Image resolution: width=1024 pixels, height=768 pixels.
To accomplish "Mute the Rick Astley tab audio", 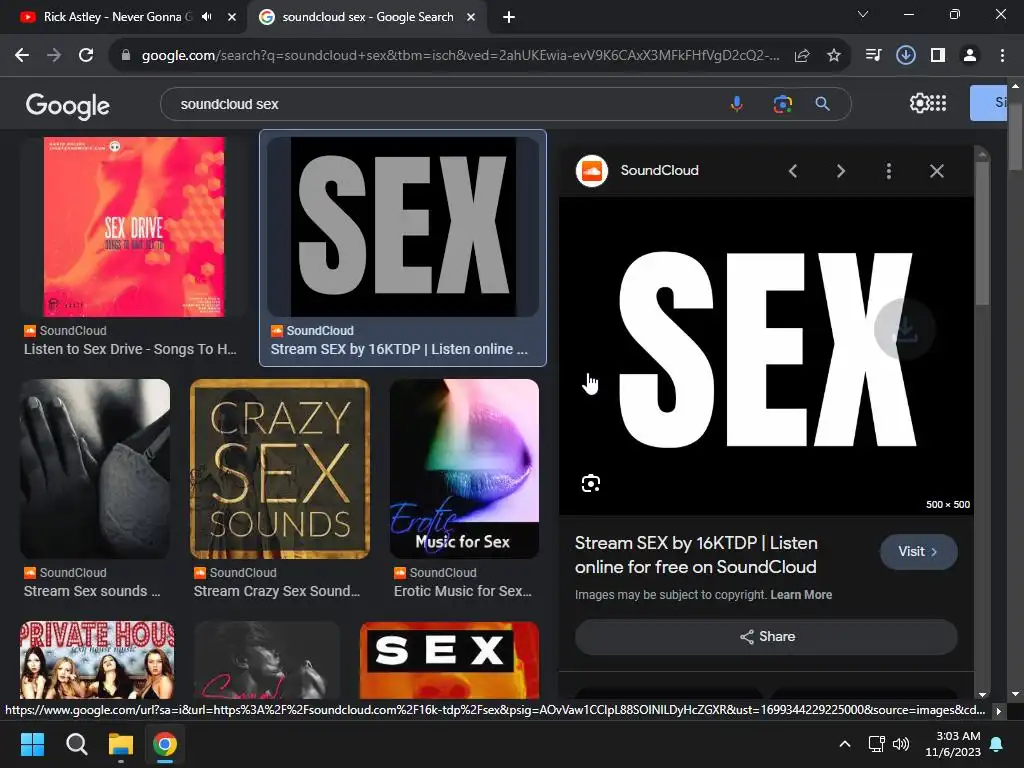I will coord(207,17).
